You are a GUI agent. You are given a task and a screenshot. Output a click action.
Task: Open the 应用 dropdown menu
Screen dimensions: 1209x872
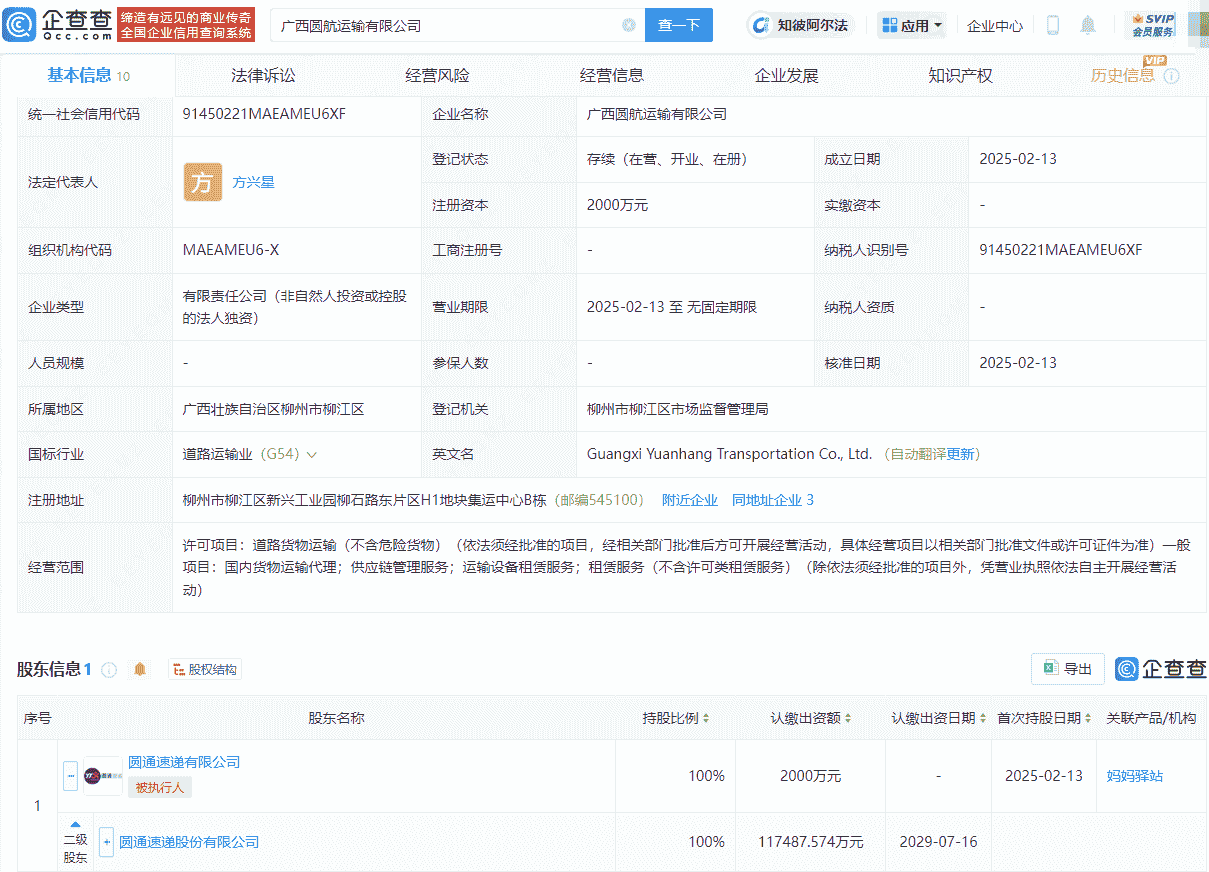(911, 24)
